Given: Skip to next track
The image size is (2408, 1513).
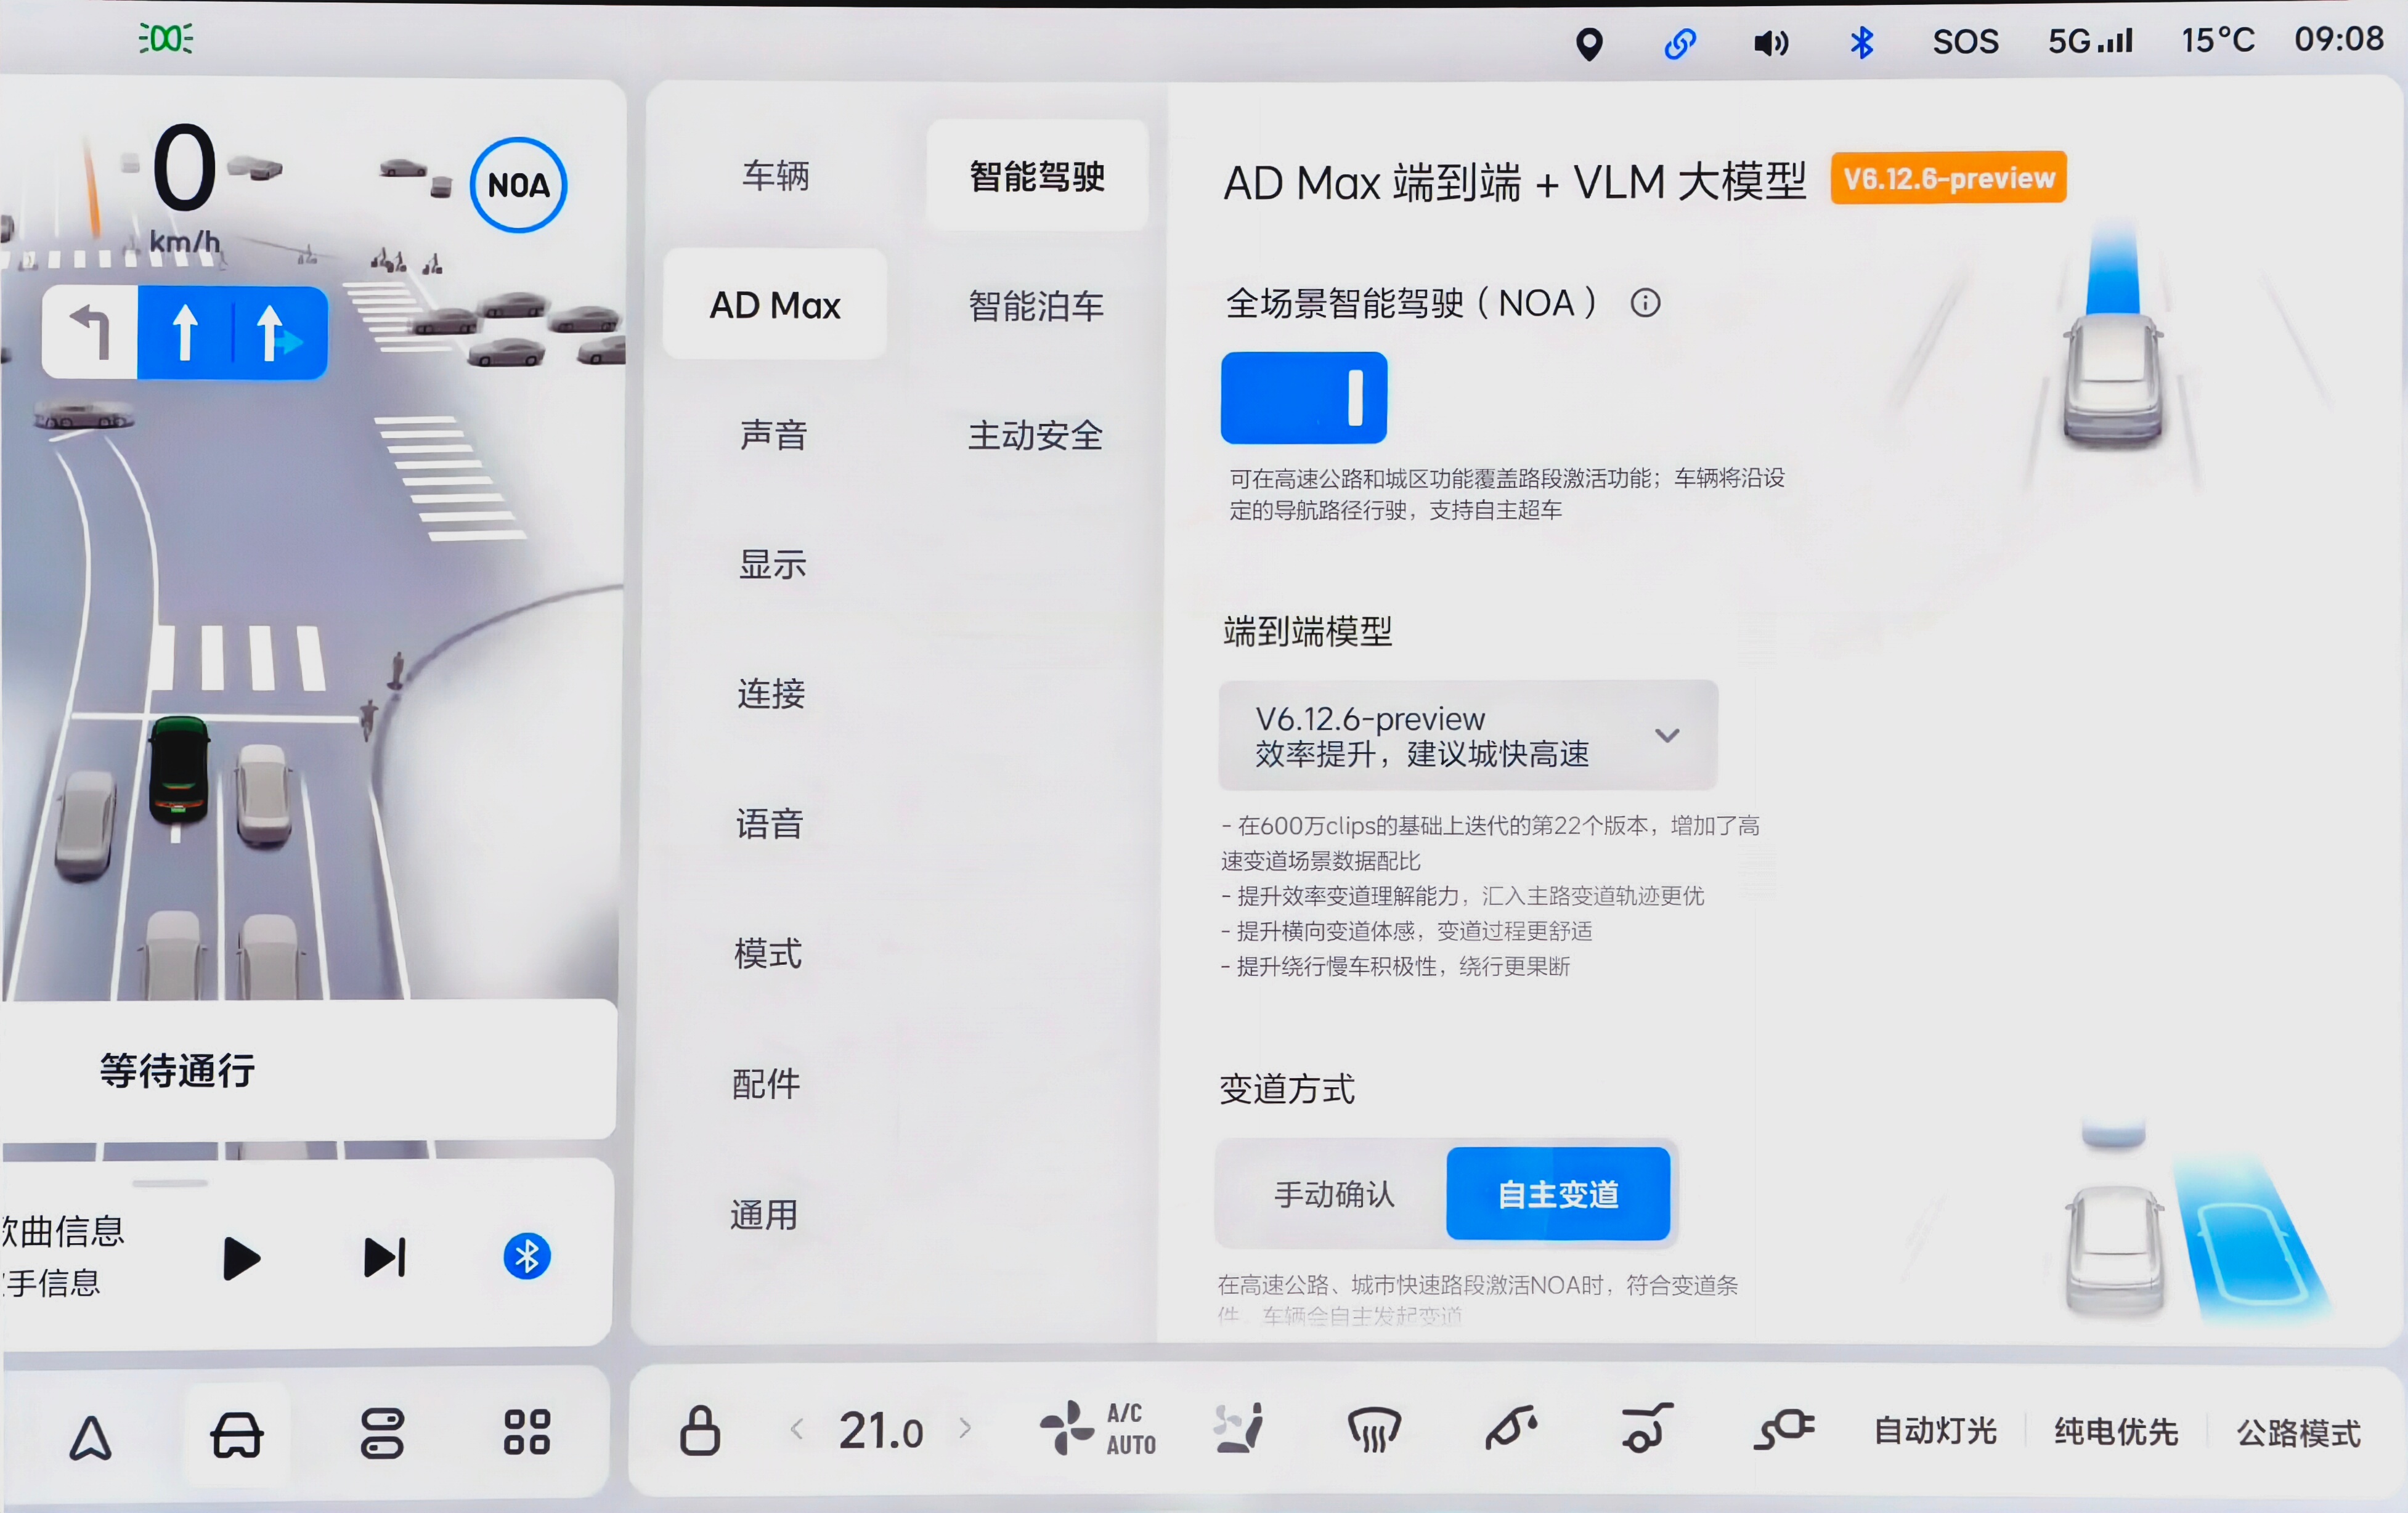Looking at the screenshot, I should pos(385,1258).
